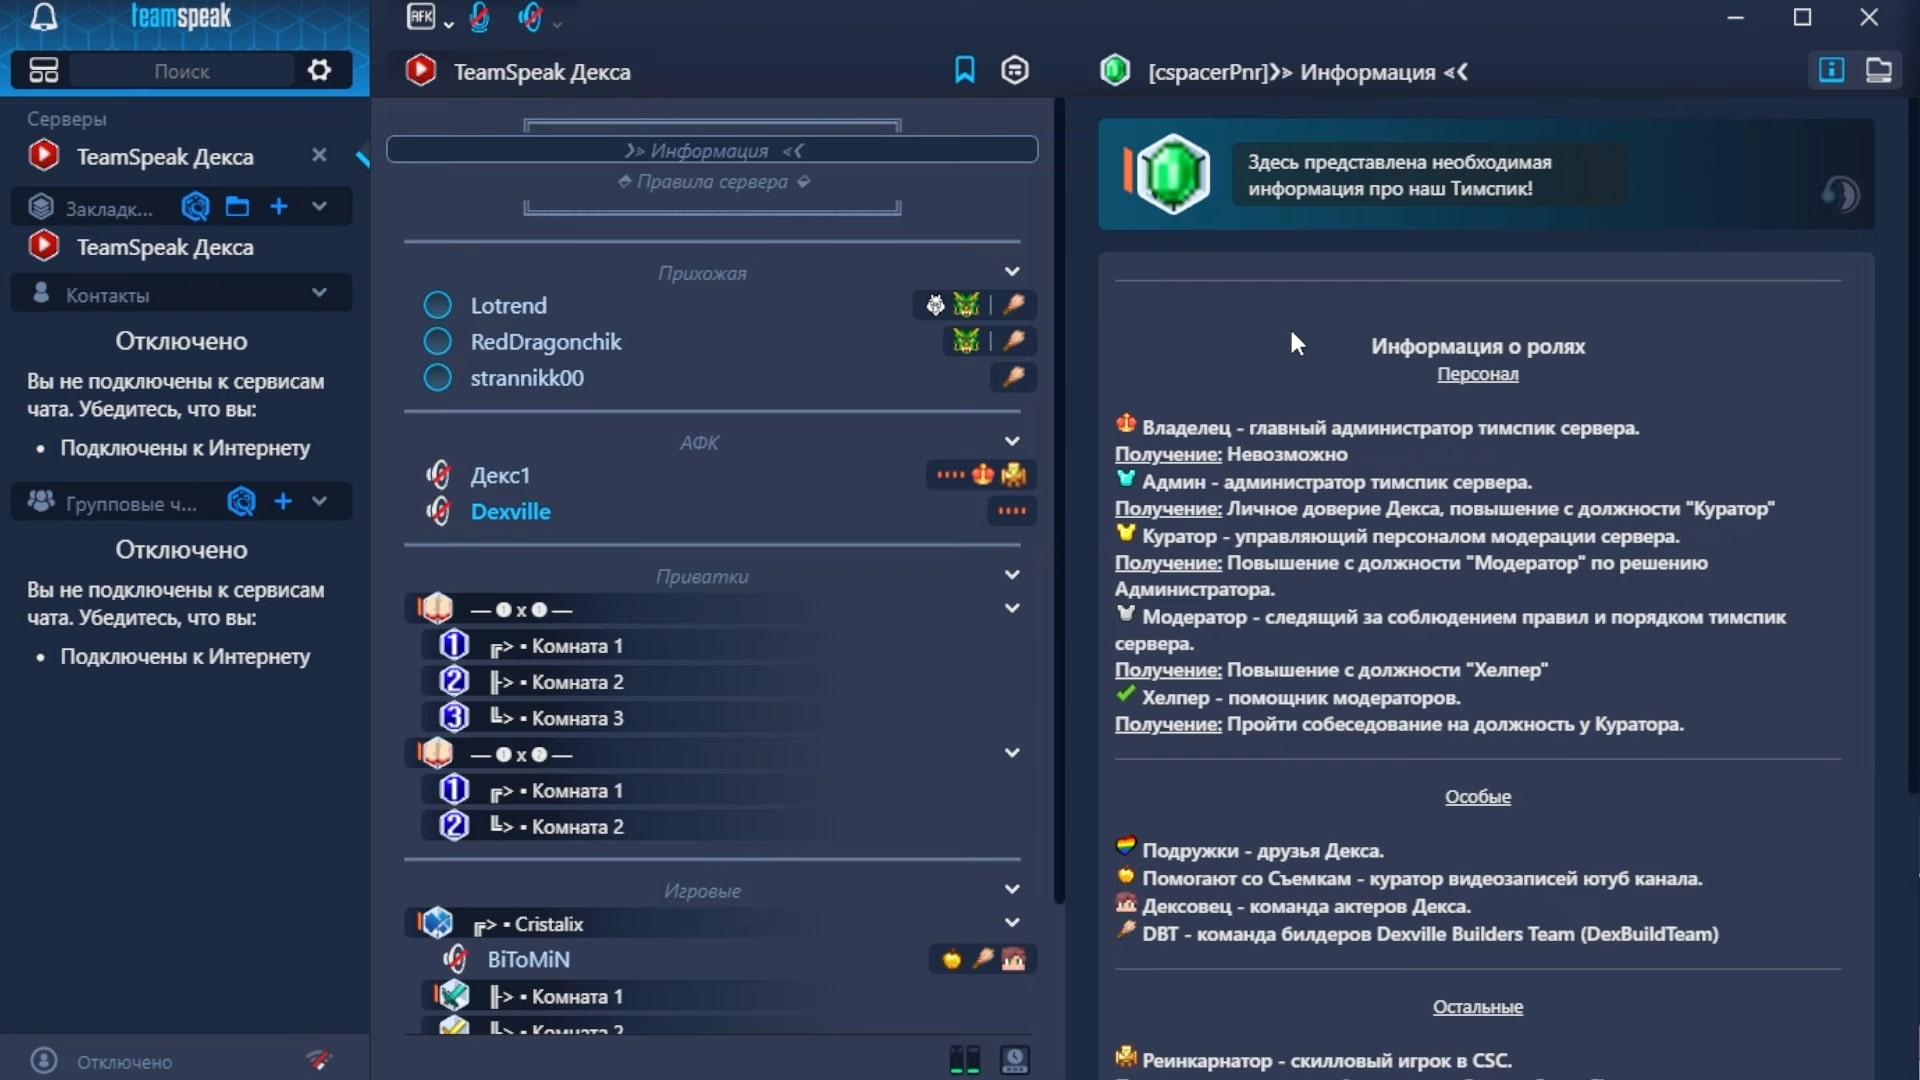Image resolution: width=1920 pixels, height=1080 pixels.
Task: Select user Dexville
Action: (510, 511)
